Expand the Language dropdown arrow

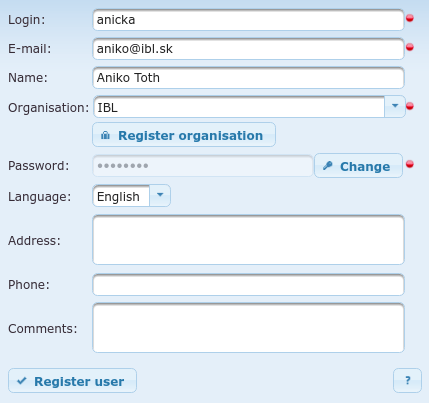click(160, 195)
